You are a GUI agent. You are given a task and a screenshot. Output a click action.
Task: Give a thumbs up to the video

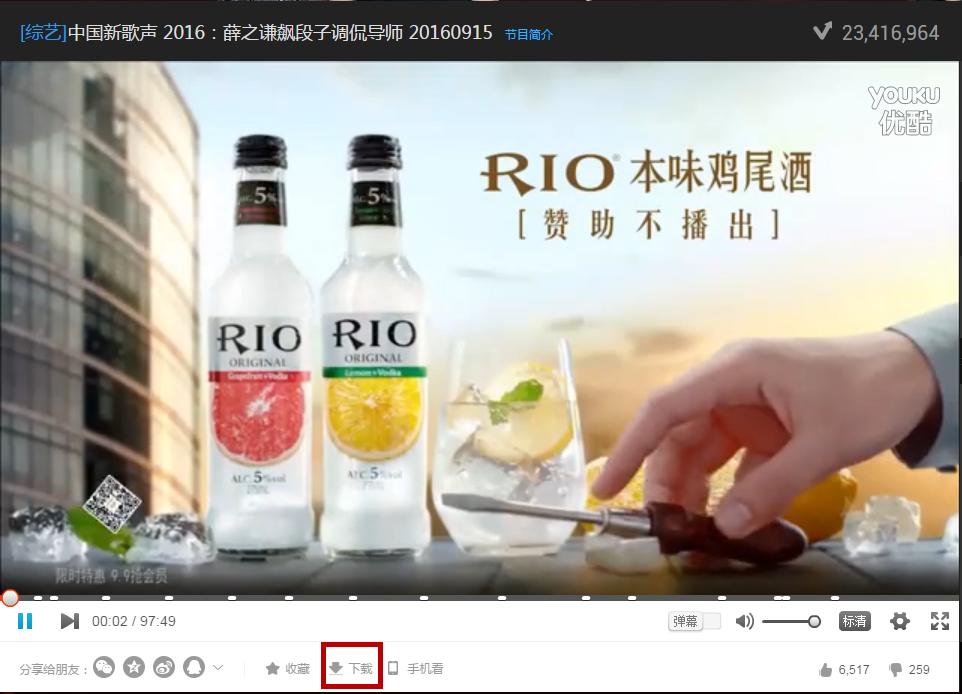[824, 667]
